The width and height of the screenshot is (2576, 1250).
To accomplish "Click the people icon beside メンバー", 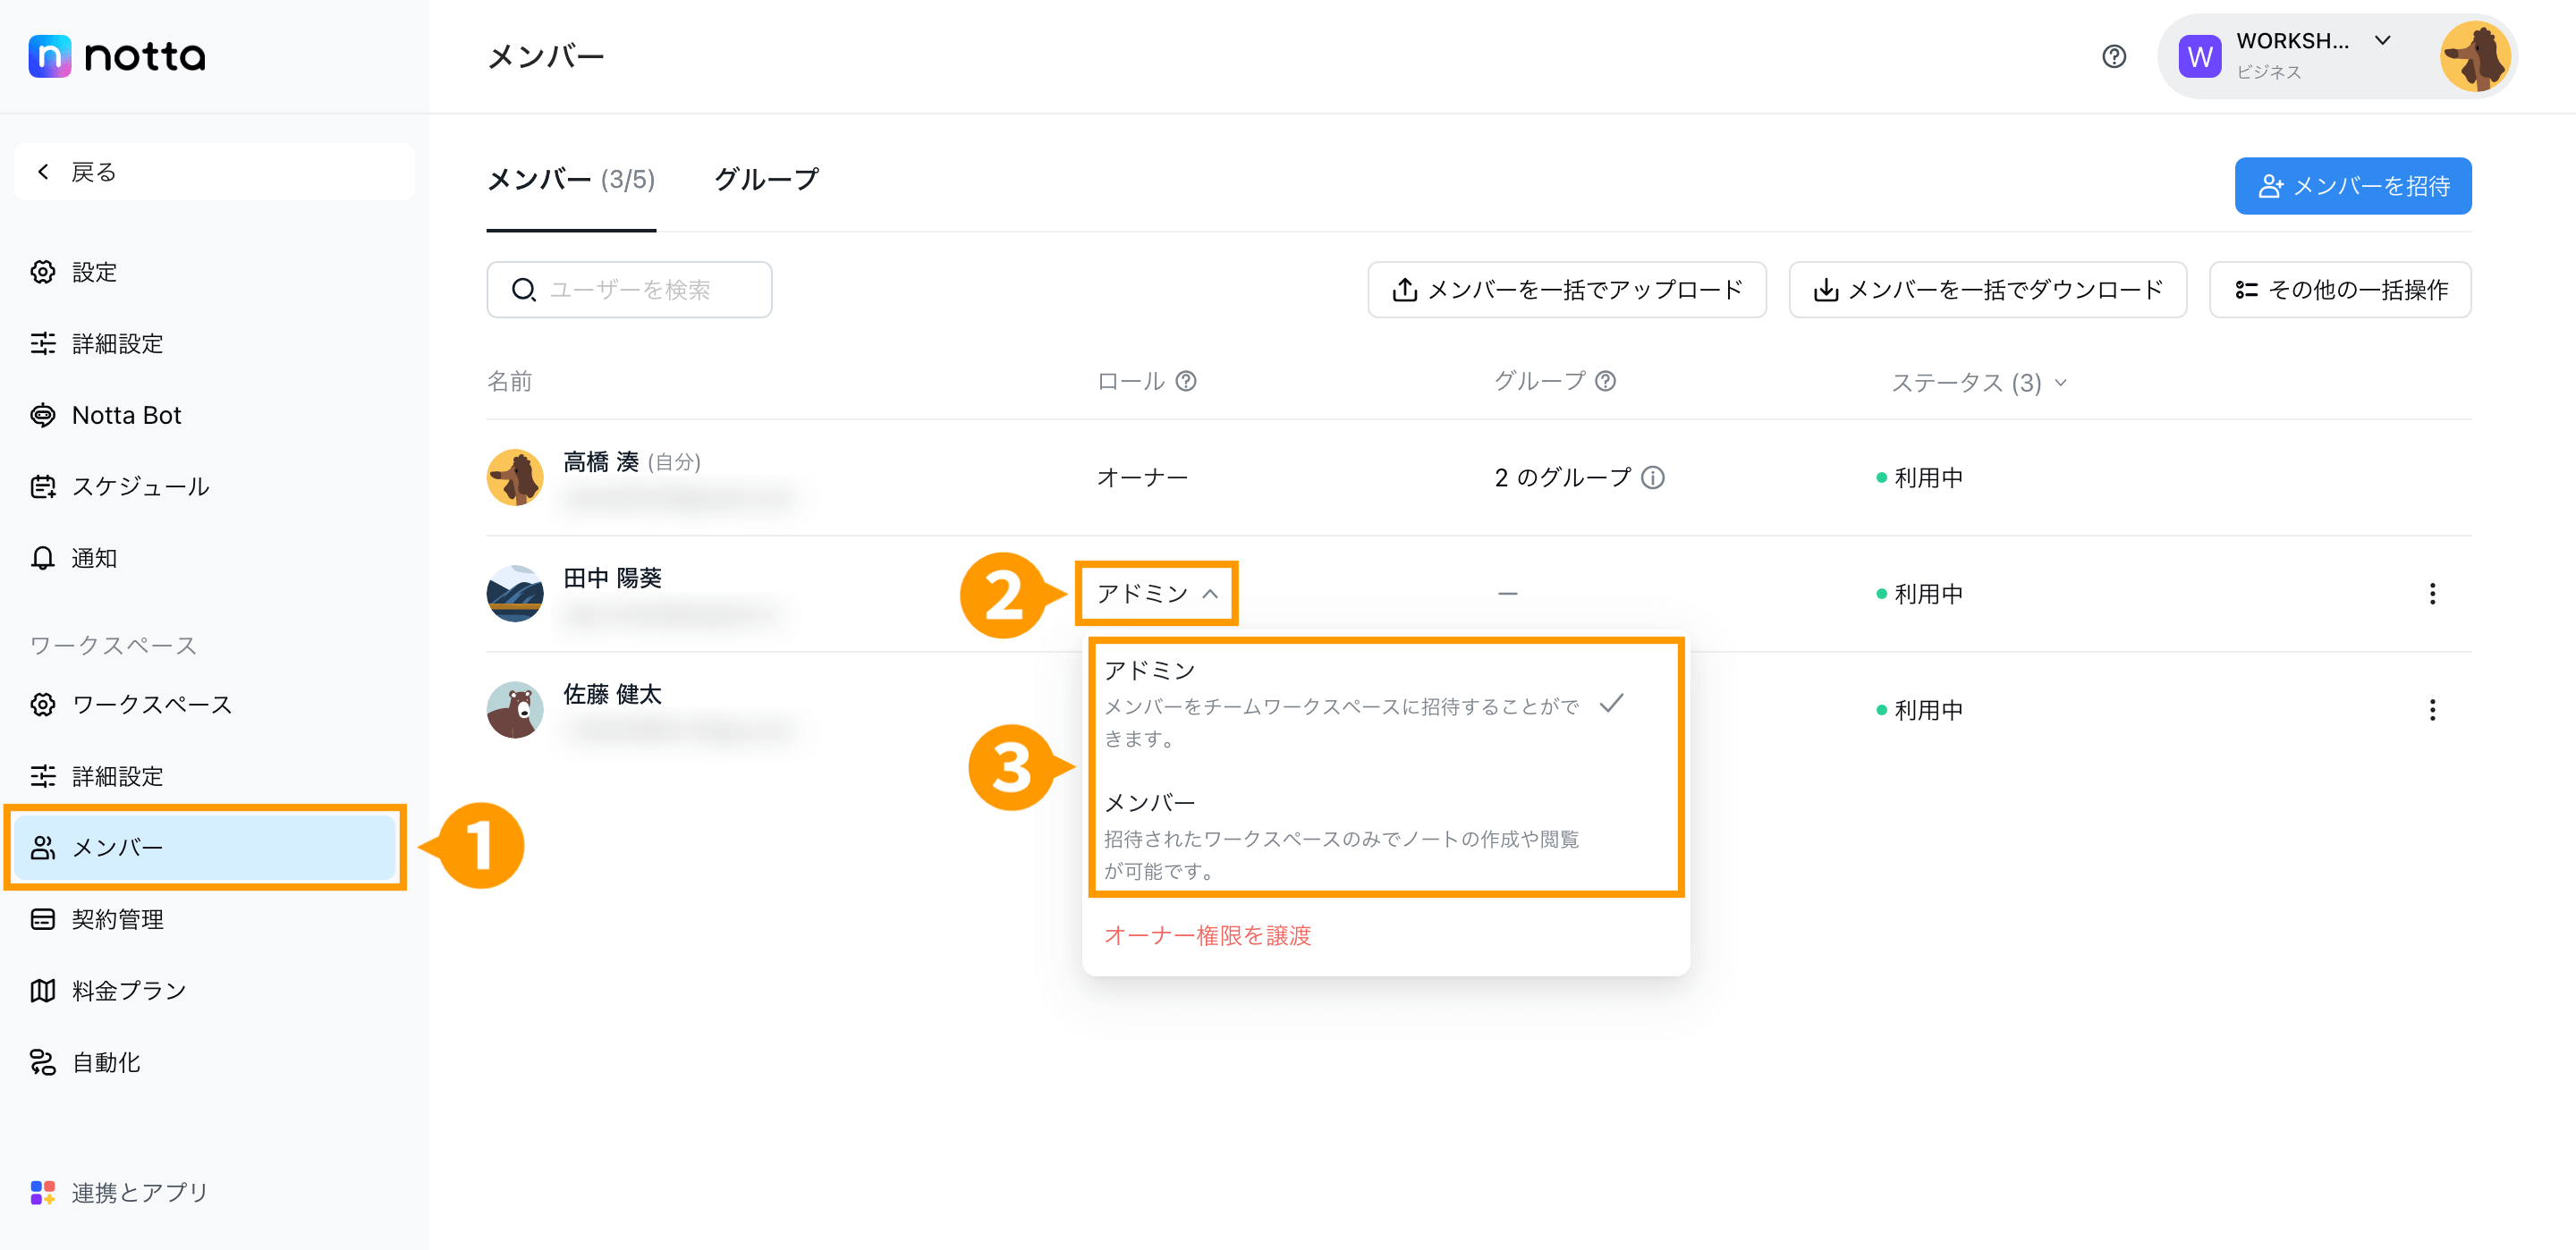I will (x=42, y=847).
